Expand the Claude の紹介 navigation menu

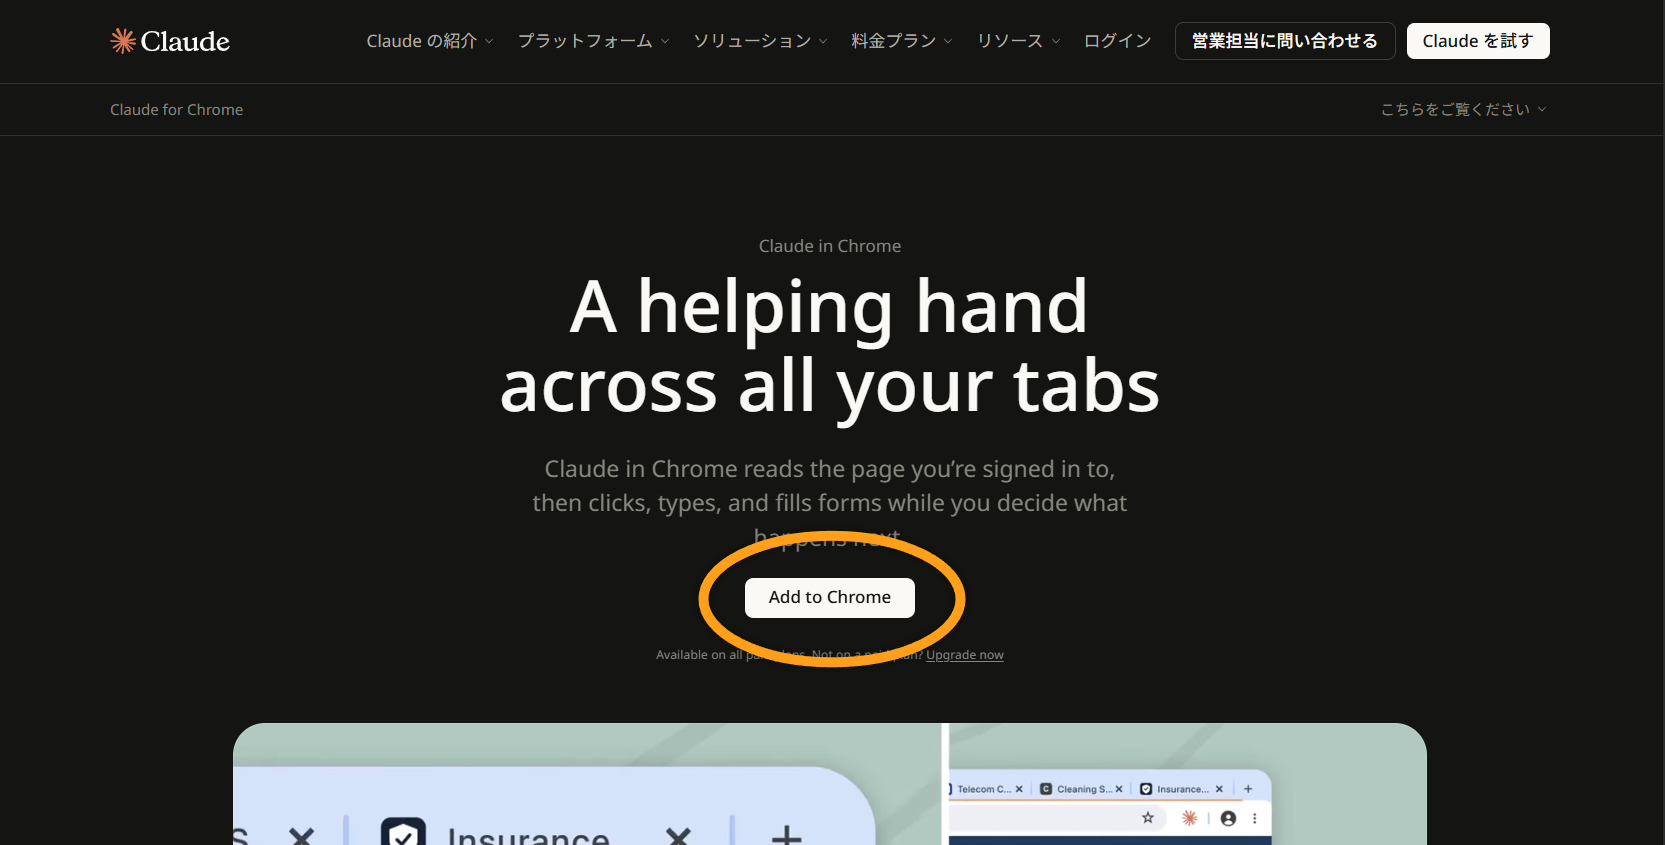click(x=430, y=41)
